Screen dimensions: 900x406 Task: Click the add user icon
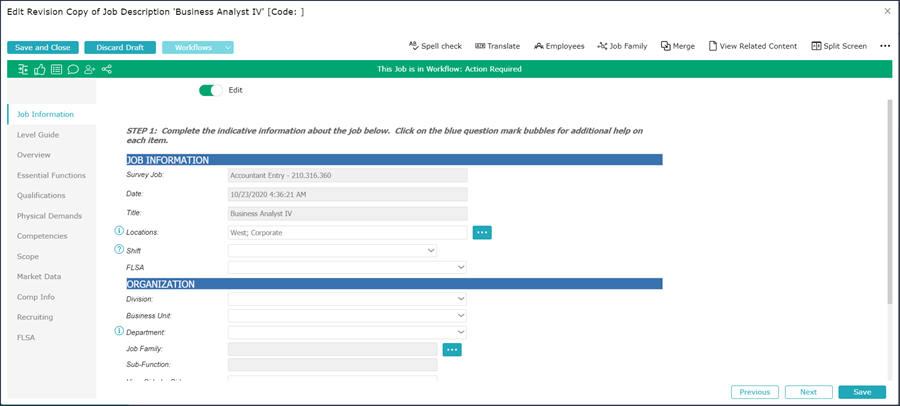click(x=90, y=70)
